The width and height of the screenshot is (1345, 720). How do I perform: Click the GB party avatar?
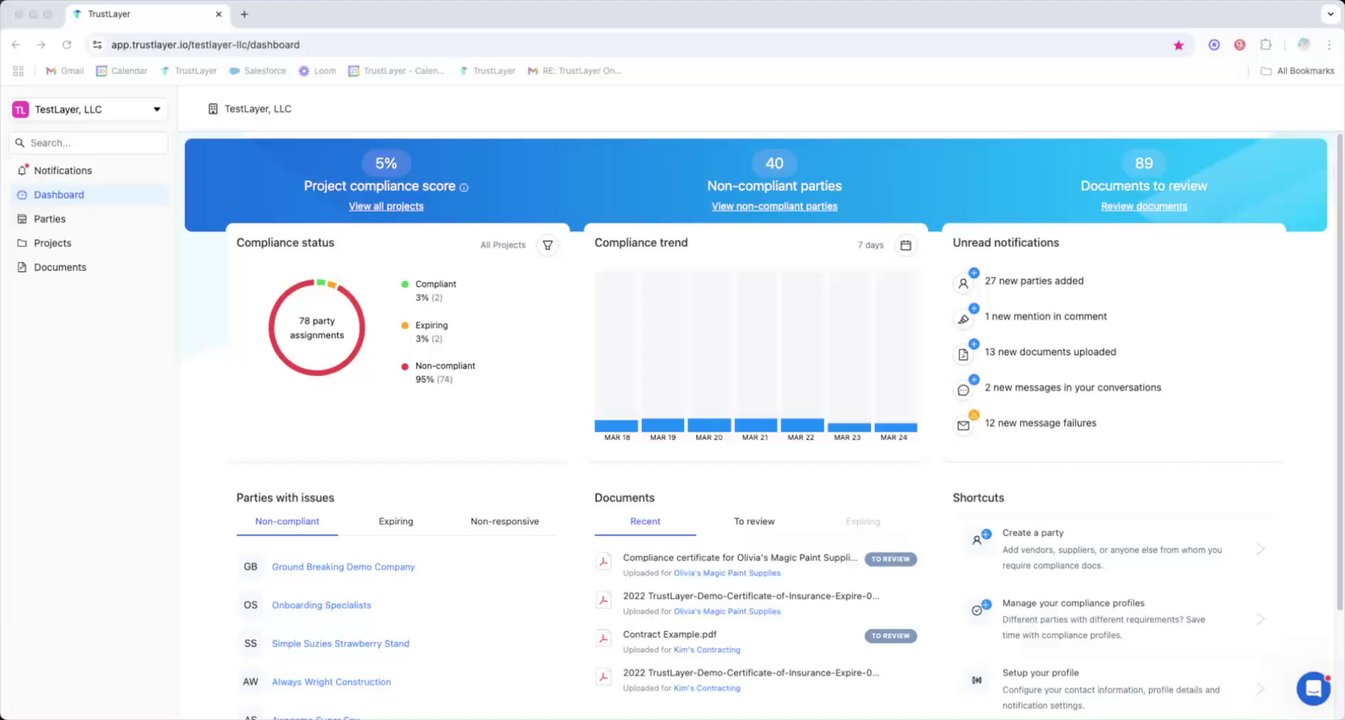click(x=250, y=567)
